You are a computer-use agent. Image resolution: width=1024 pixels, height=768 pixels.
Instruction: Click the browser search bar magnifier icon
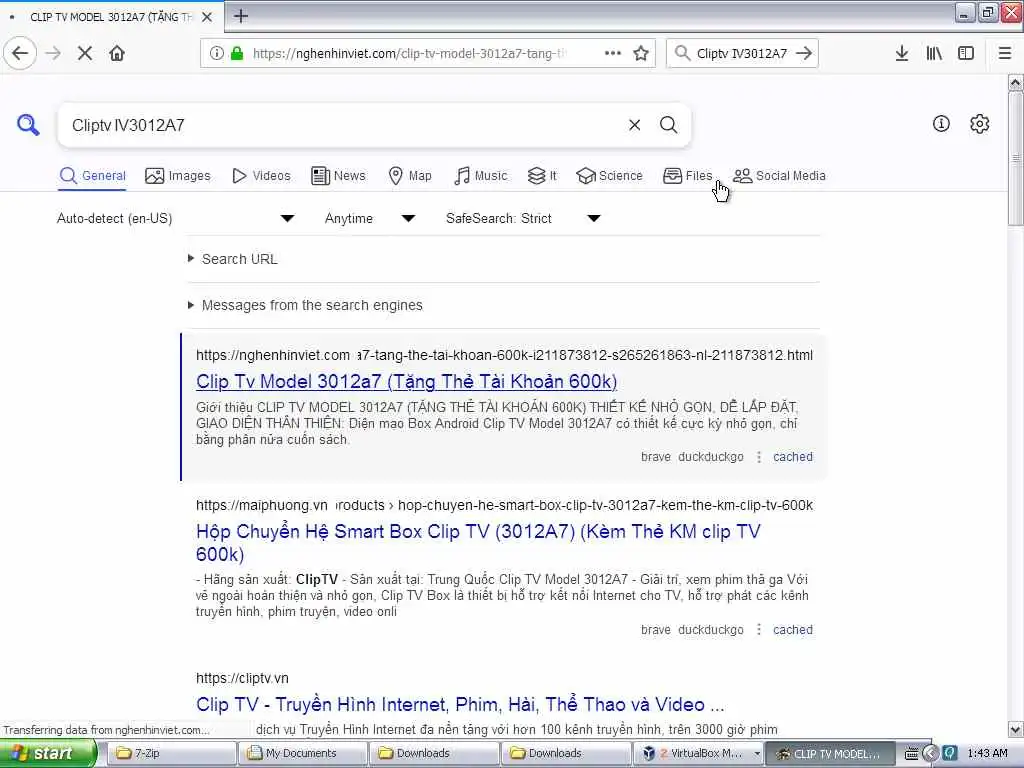point(682,54)
